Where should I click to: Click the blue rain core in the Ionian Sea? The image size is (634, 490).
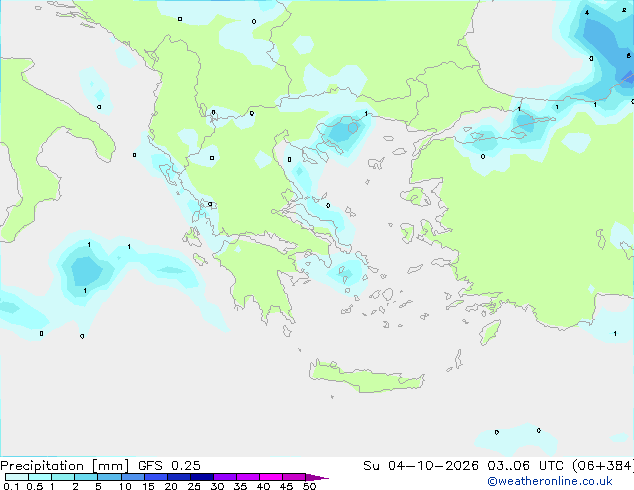[86, 270]
